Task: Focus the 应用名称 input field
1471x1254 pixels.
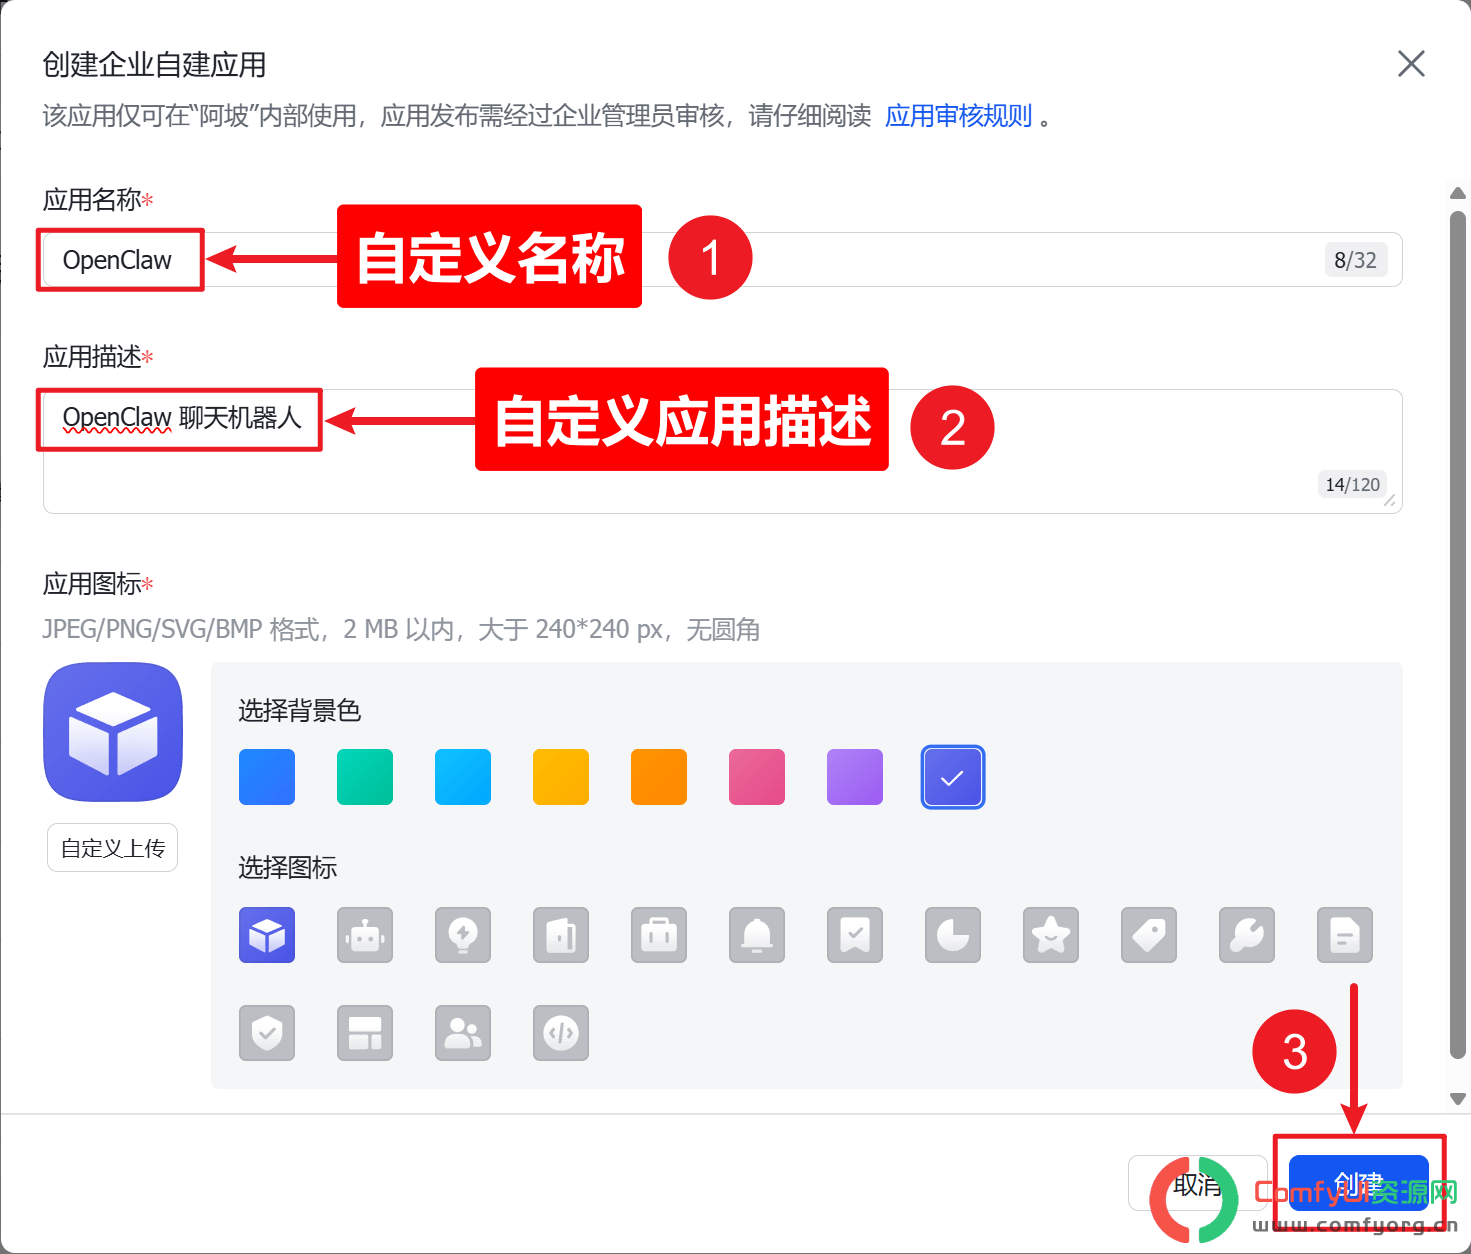Action: (x=722, y=260)
